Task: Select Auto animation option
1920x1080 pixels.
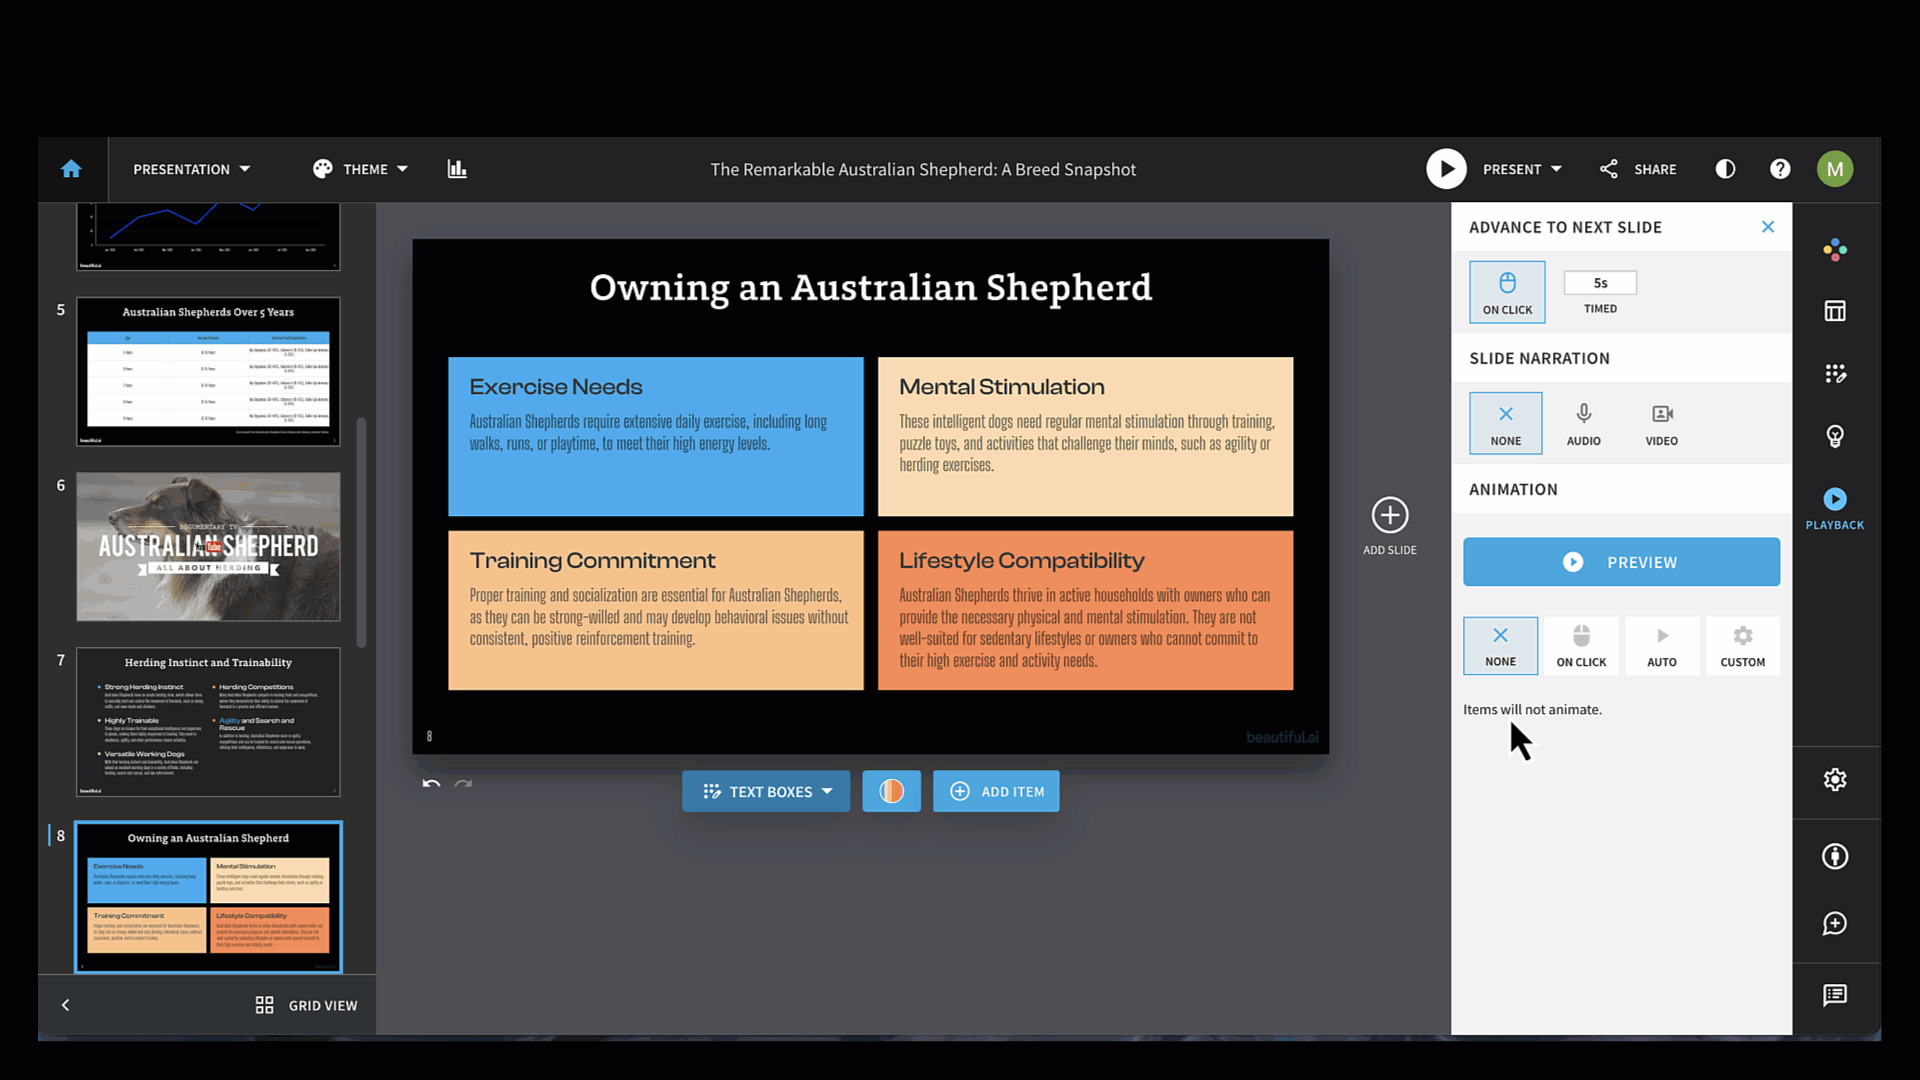Action: pyautogui.click(x=1661, y=646)
